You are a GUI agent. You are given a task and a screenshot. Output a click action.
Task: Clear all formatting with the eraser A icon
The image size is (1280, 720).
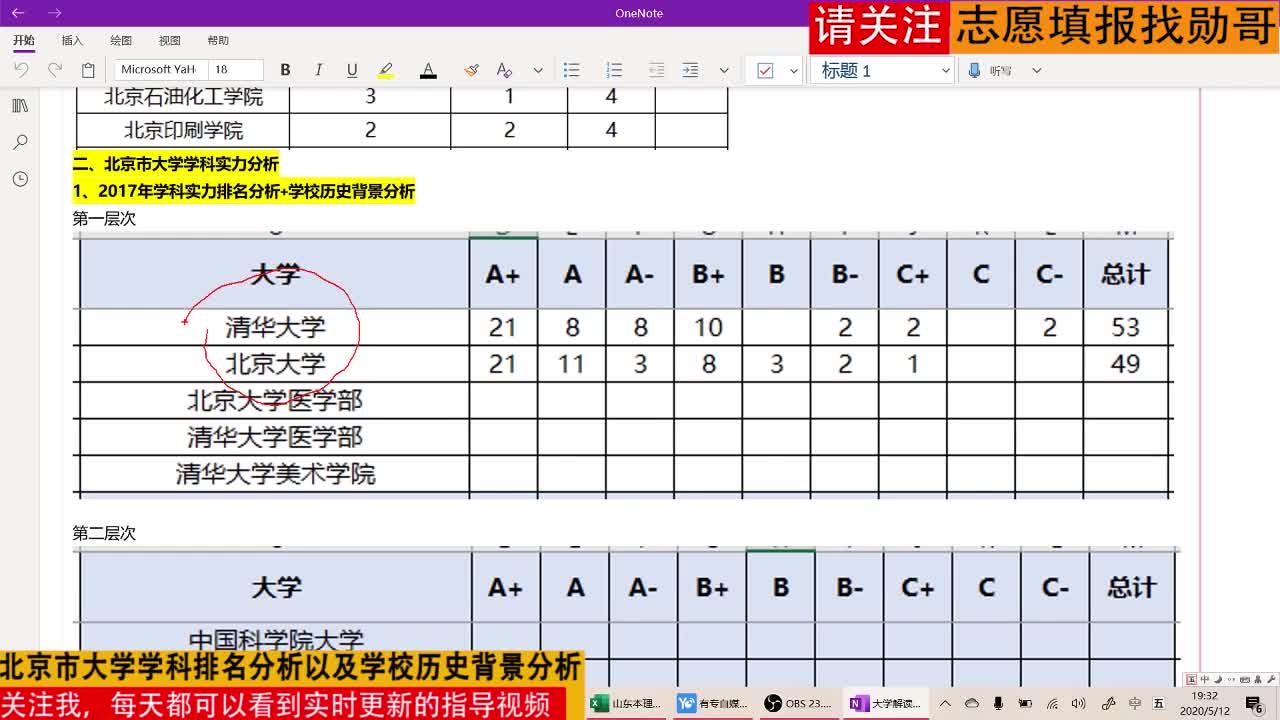504,70
